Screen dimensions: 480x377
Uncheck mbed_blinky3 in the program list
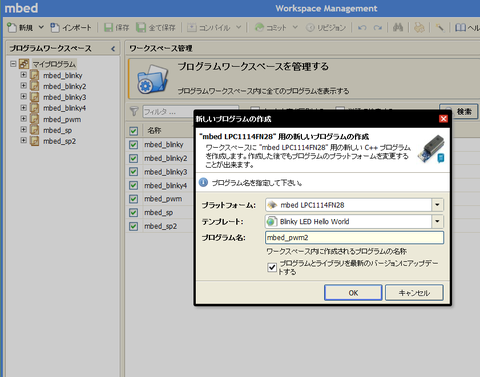tap(134, 172)
